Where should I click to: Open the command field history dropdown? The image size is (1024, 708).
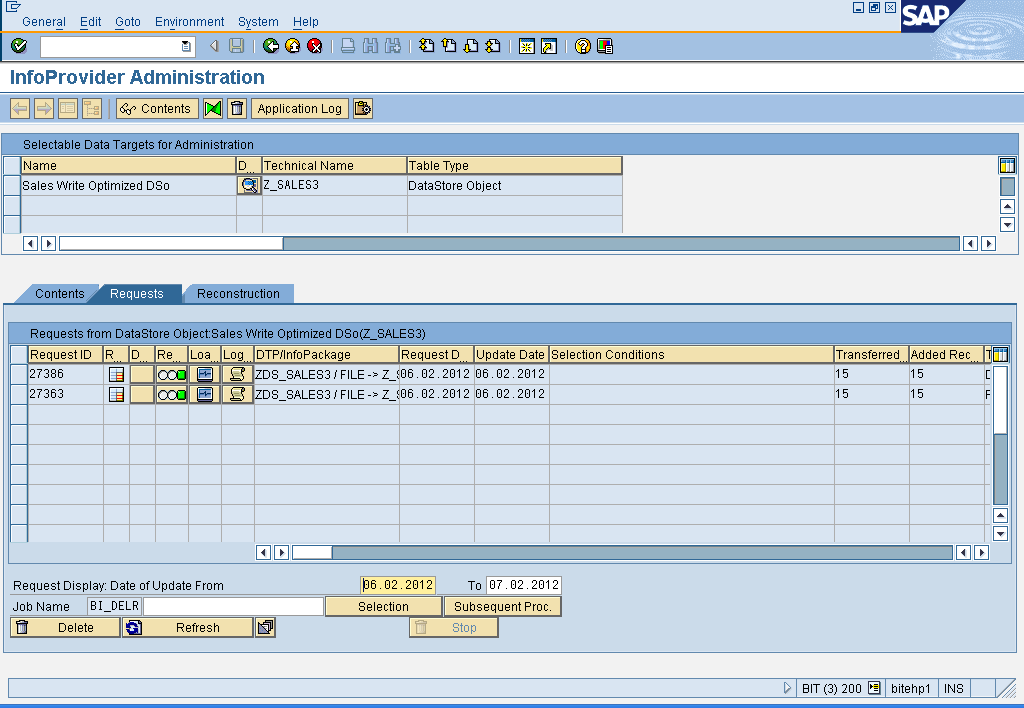(x=186, y=46)
